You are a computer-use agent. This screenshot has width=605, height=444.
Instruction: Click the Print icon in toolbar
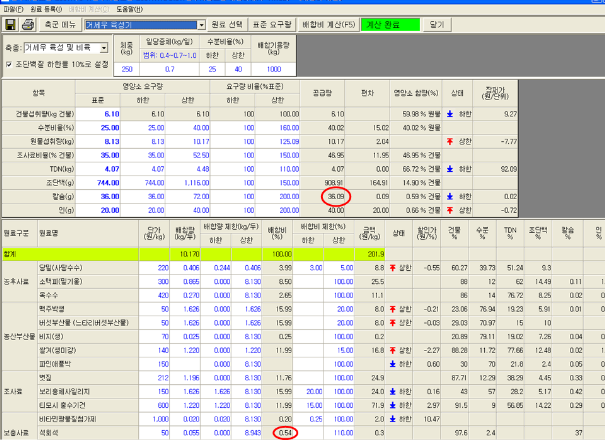pos(28,25)
